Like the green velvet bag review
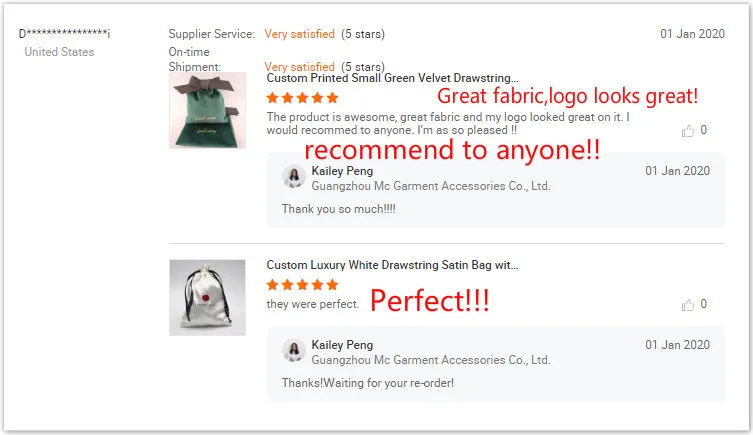 point(688,131)
